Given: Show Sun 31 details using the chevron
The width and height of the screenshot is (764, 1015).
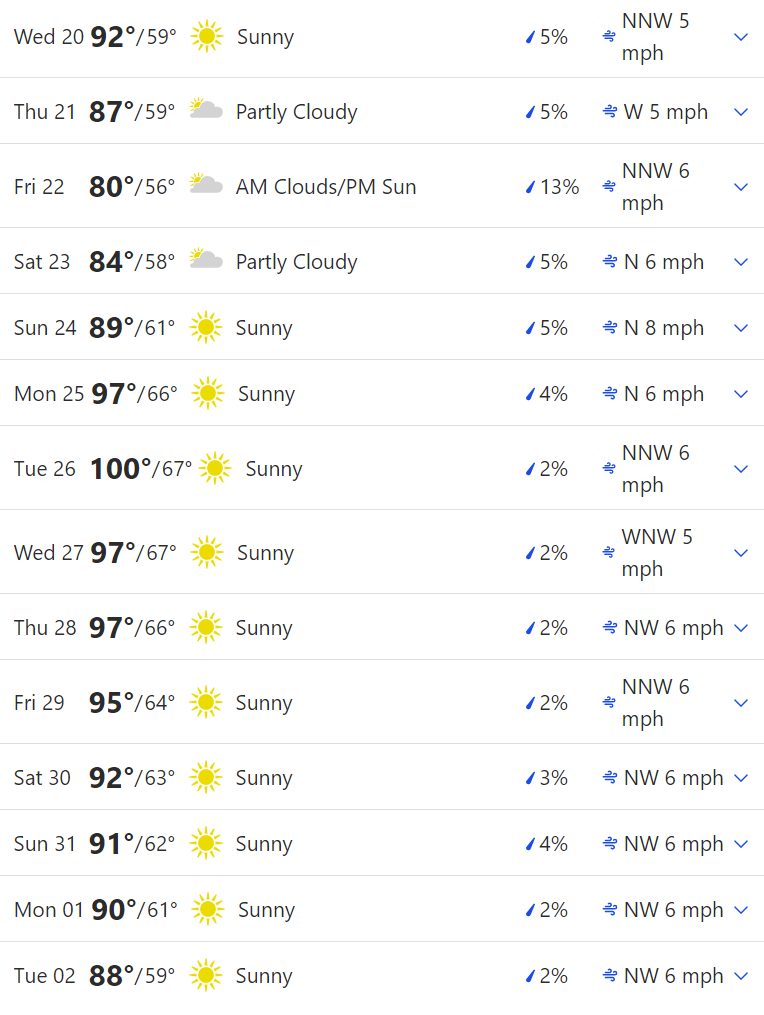Looking at the screenshot, I should coord(741,844).
